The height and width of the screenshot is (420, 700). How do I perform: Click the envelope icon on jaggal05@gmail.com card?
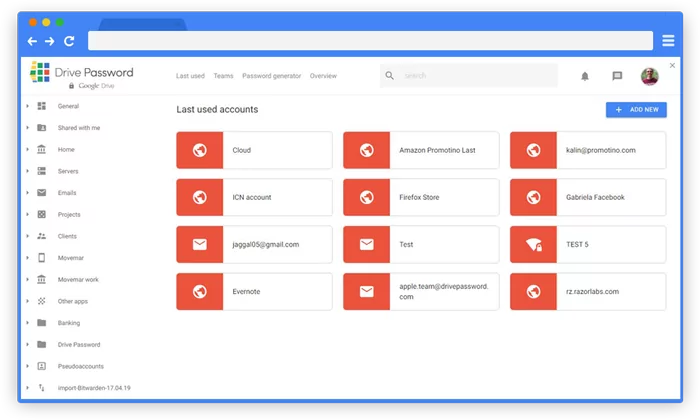[200, 244]
